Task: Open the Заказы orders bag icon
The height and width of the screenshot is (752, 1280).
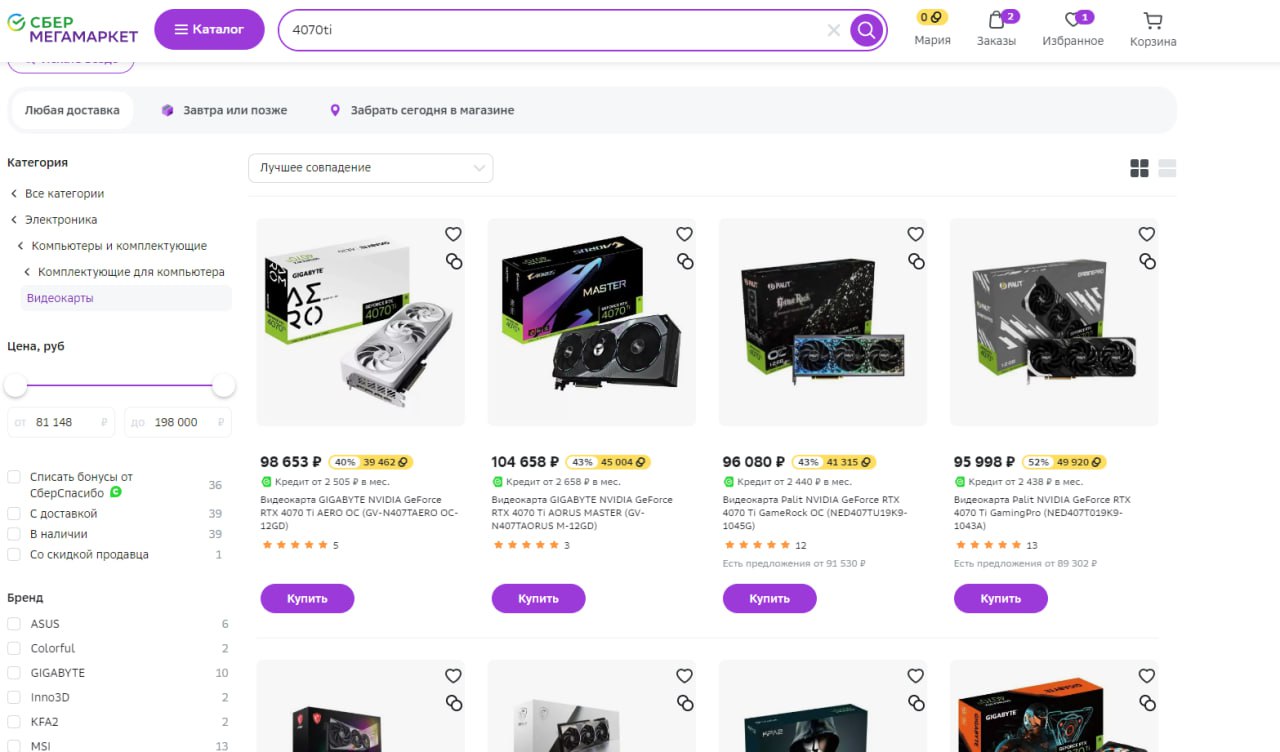Action: [996, 20]
